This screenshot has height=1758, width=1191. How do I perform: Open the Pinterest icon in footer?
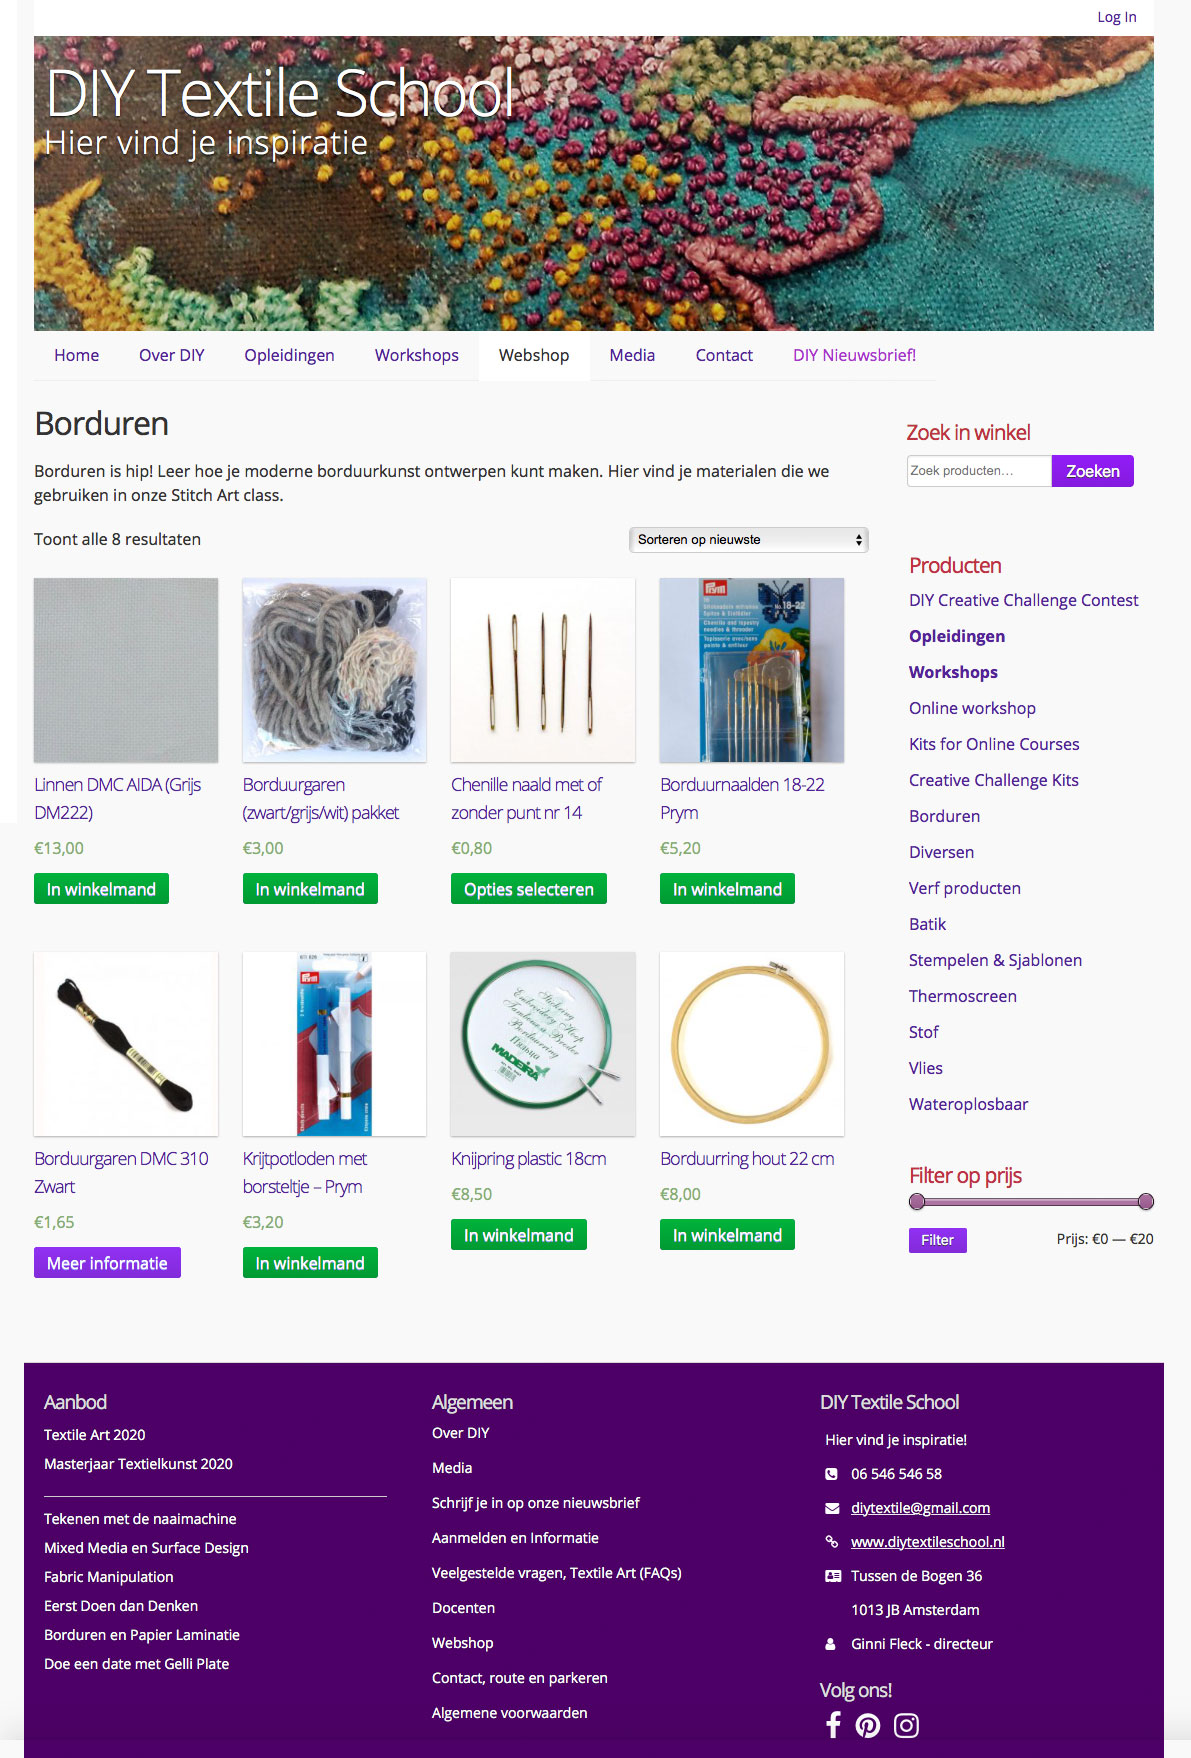coord(868,1725)
